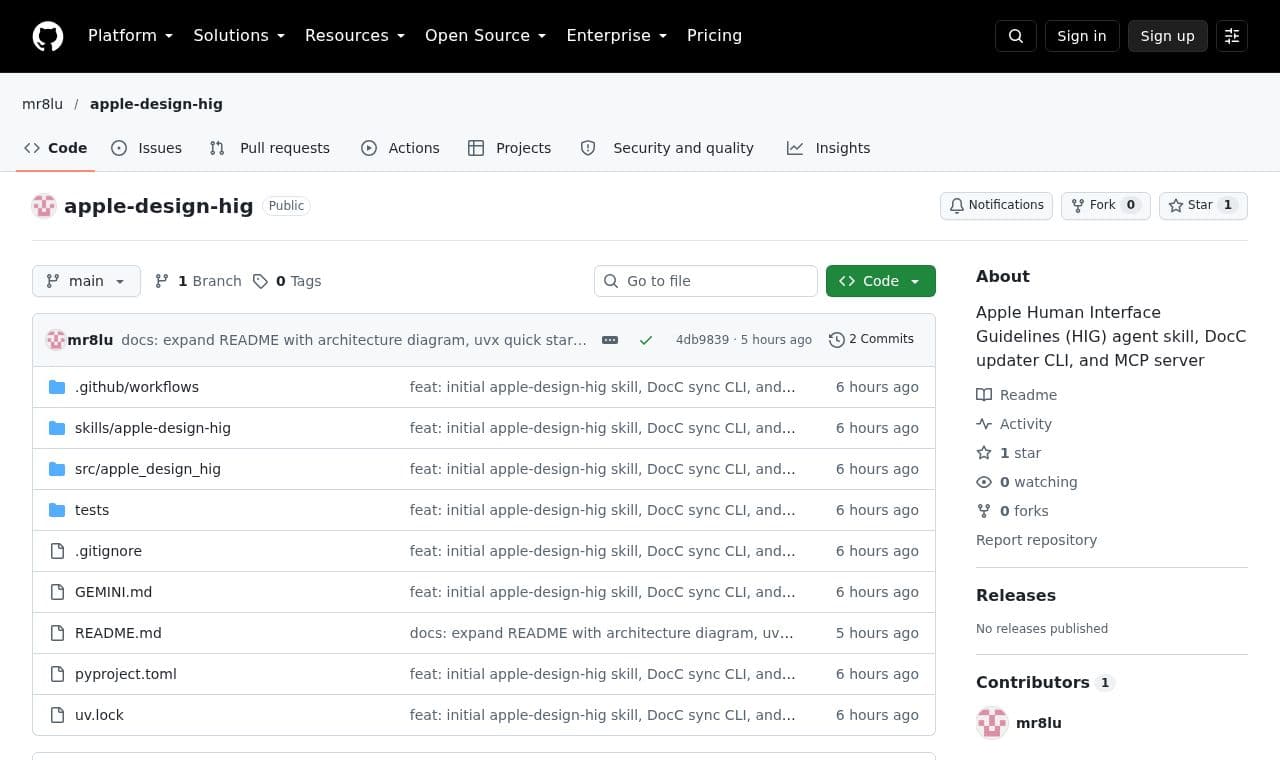This screenshot has width=1280, height=760.
Task: Expand the Enterprise menu
Action: (617, 36)
